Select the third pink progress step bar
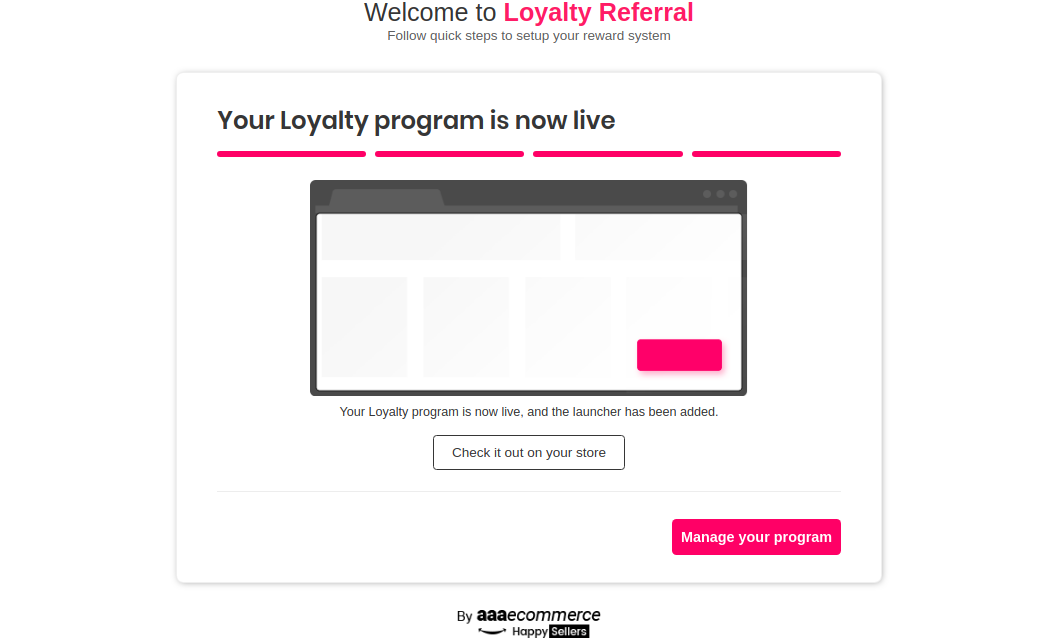Viewport: 1049px width, 643px height. click(607, 154)
